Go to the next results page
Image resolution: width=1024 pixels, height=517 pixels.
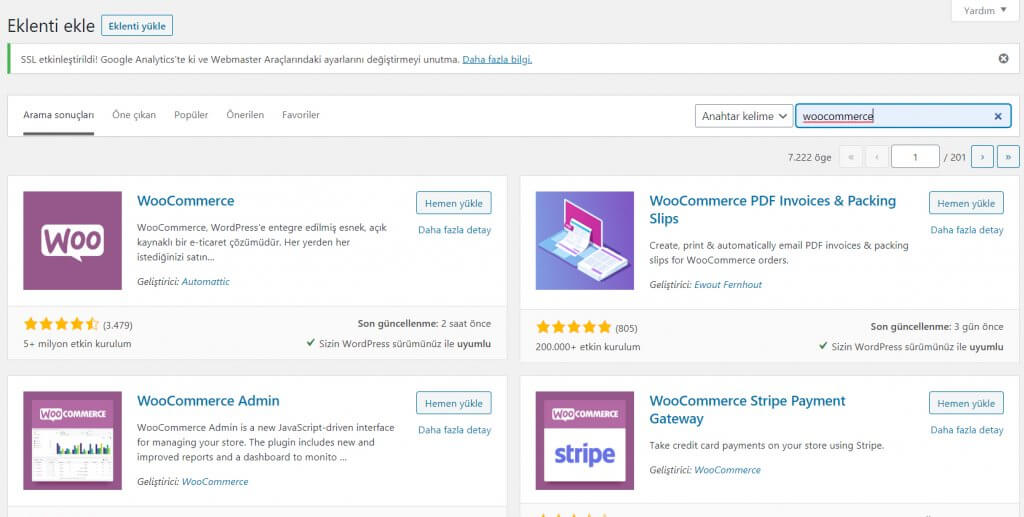pyautogui.click(x=982, y=156)
